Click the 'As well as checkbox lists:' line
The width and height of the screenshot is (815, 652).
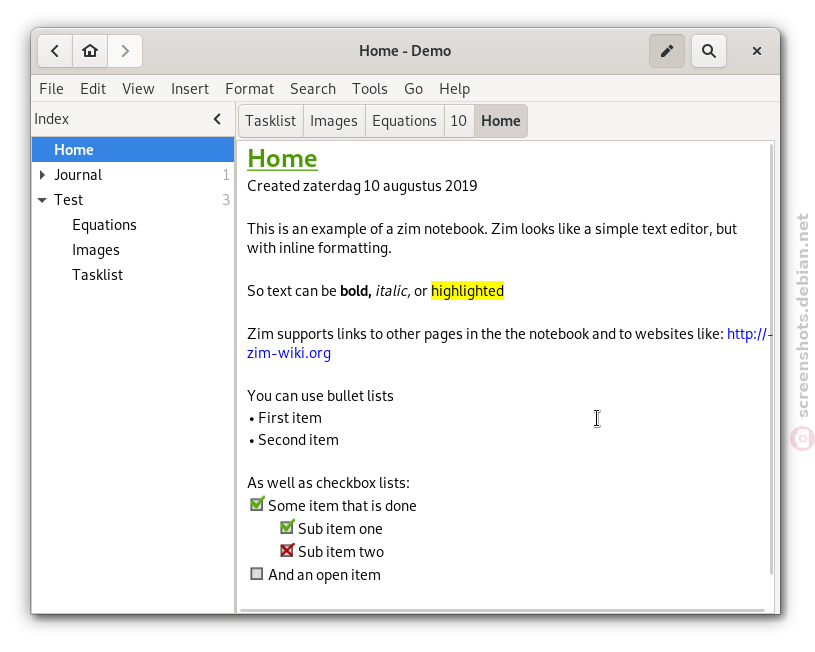328,483
